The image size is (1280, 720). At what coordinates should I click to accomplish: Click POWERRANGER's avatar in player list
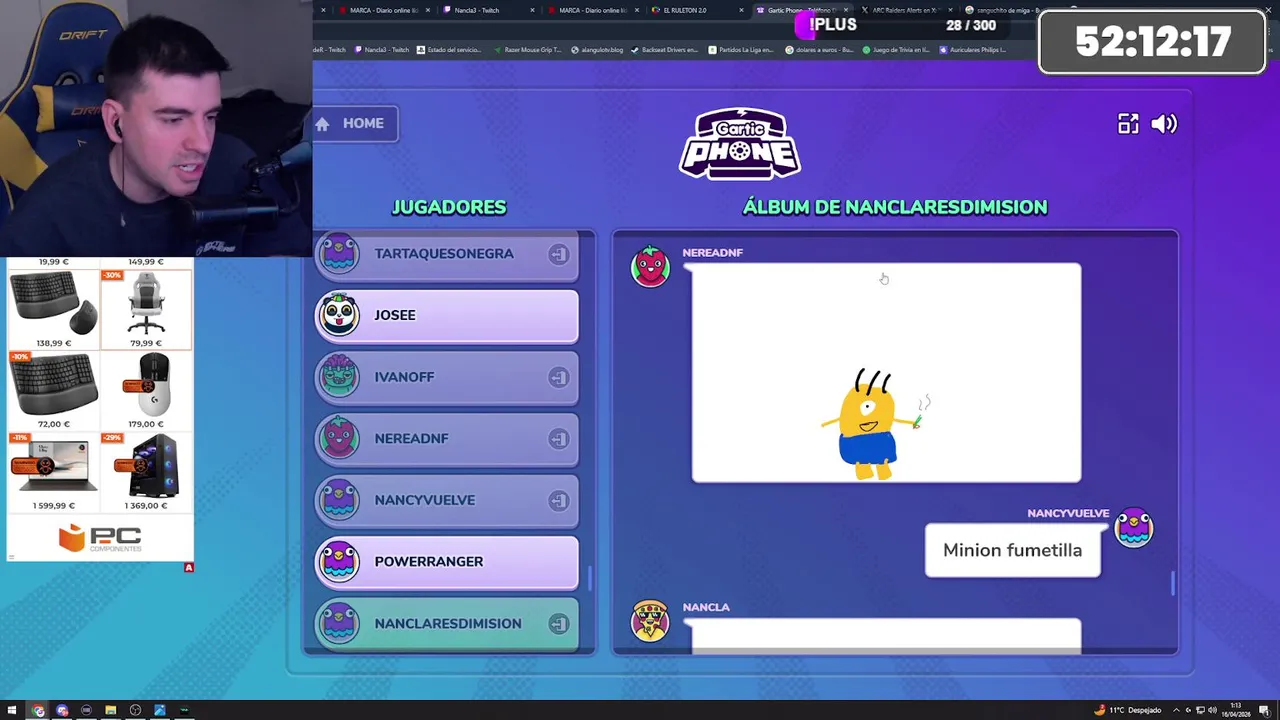339,562
